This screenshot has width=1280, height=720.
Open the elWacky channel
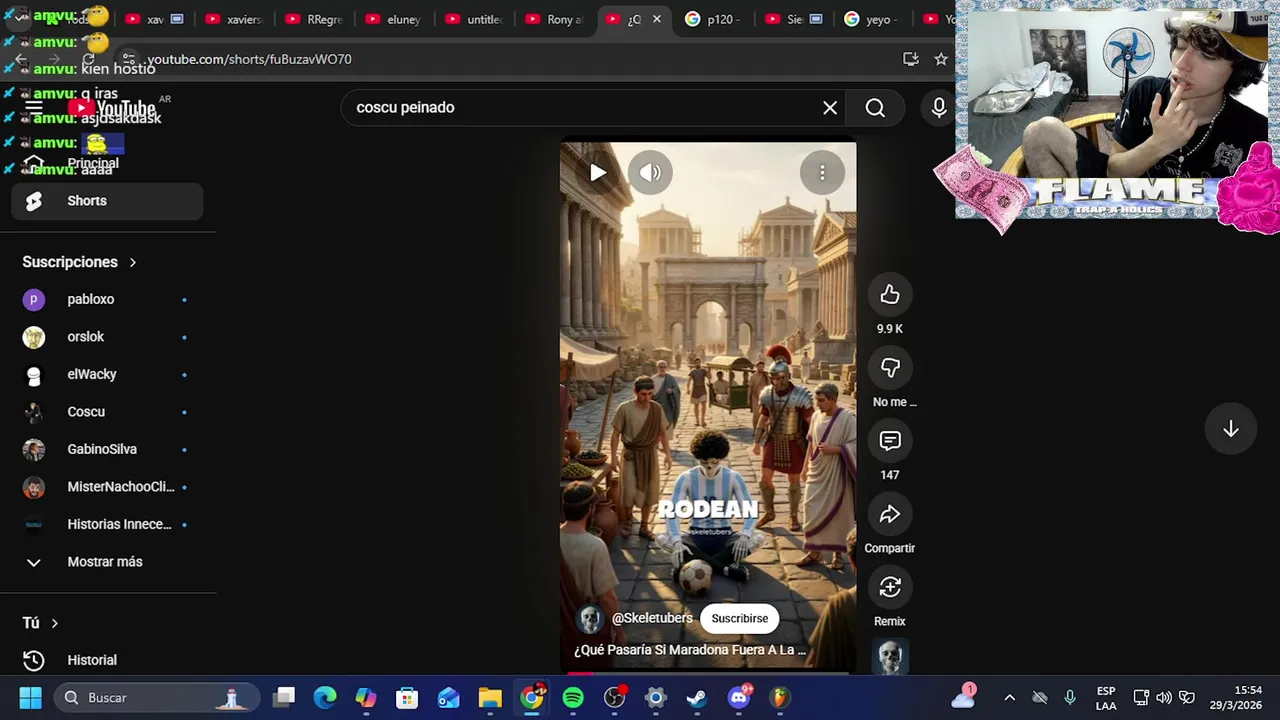pos(107,374)
